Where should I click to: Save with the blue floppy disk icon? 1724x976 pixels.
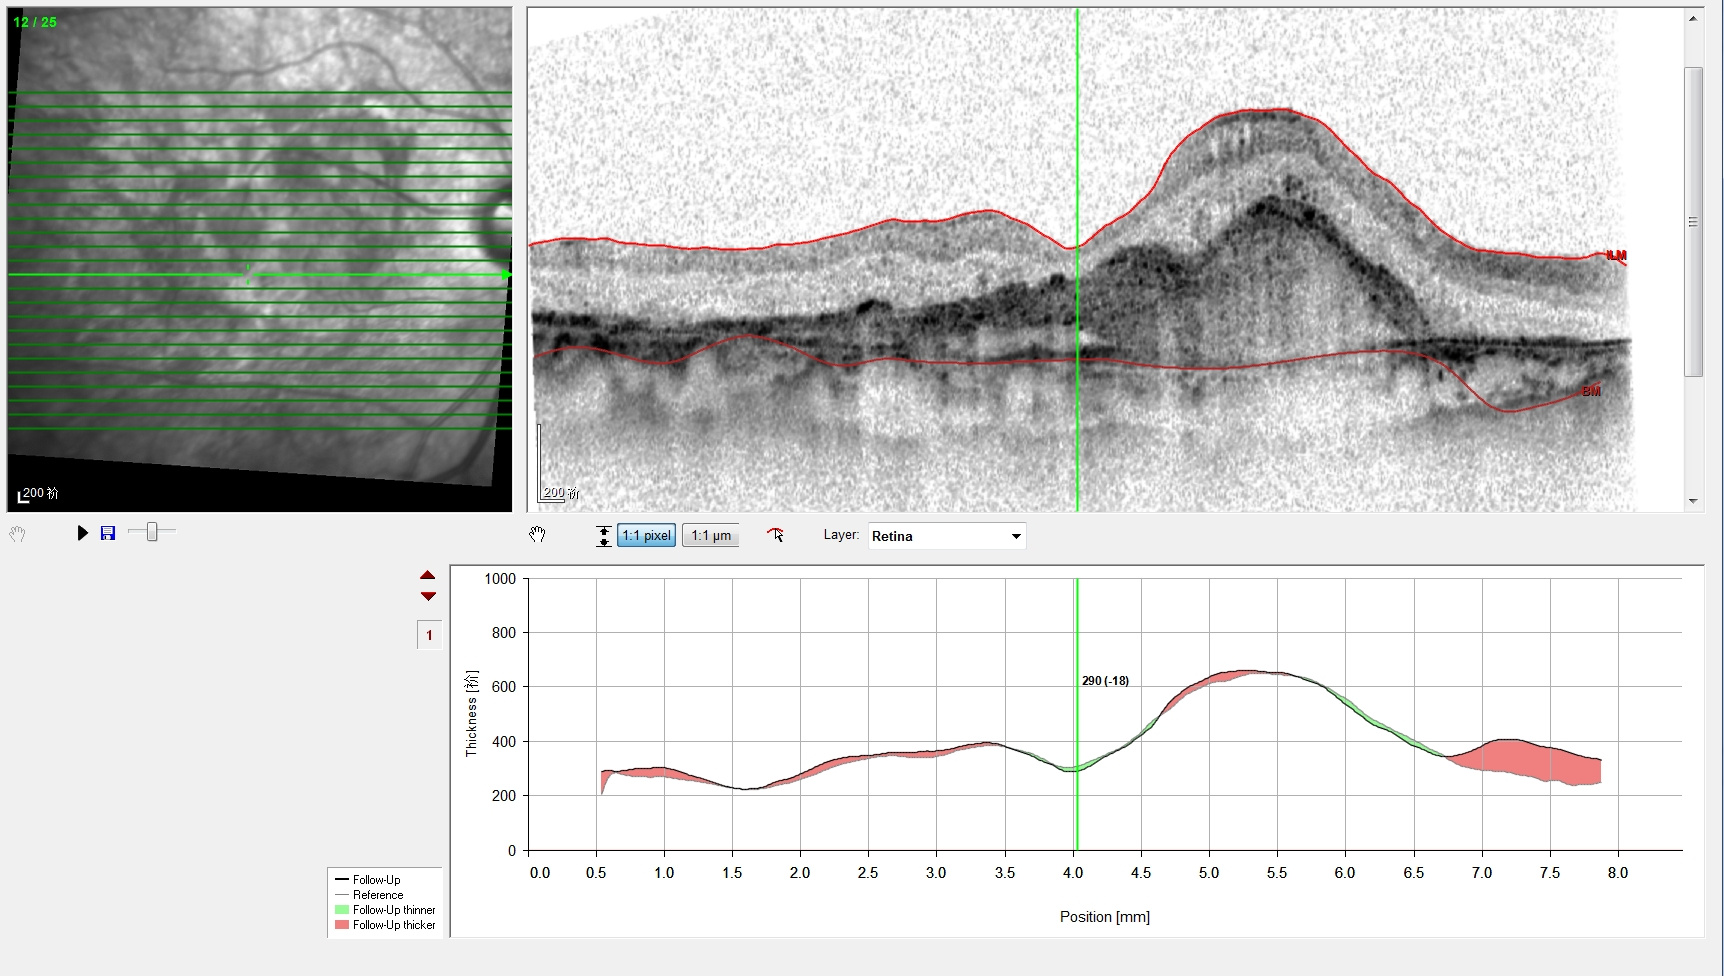[x=108, y=533]
